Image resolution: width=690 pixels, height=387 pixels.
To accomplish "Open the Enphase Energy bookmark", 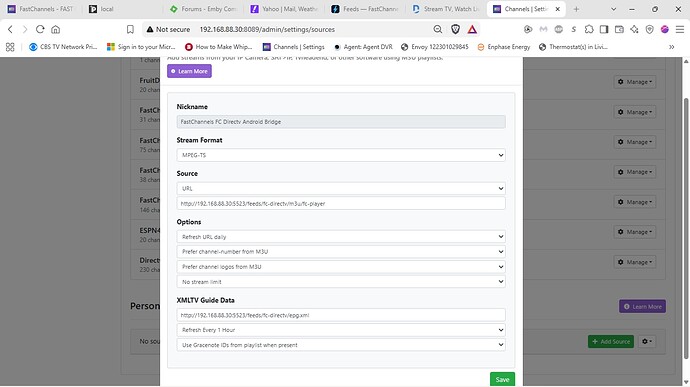I will [504, 47].
